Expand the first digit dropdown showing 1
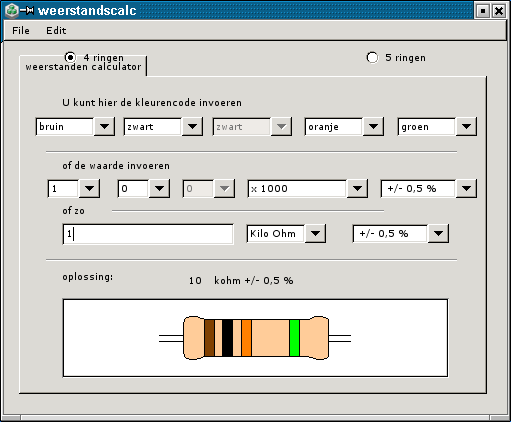 point(89,188)
